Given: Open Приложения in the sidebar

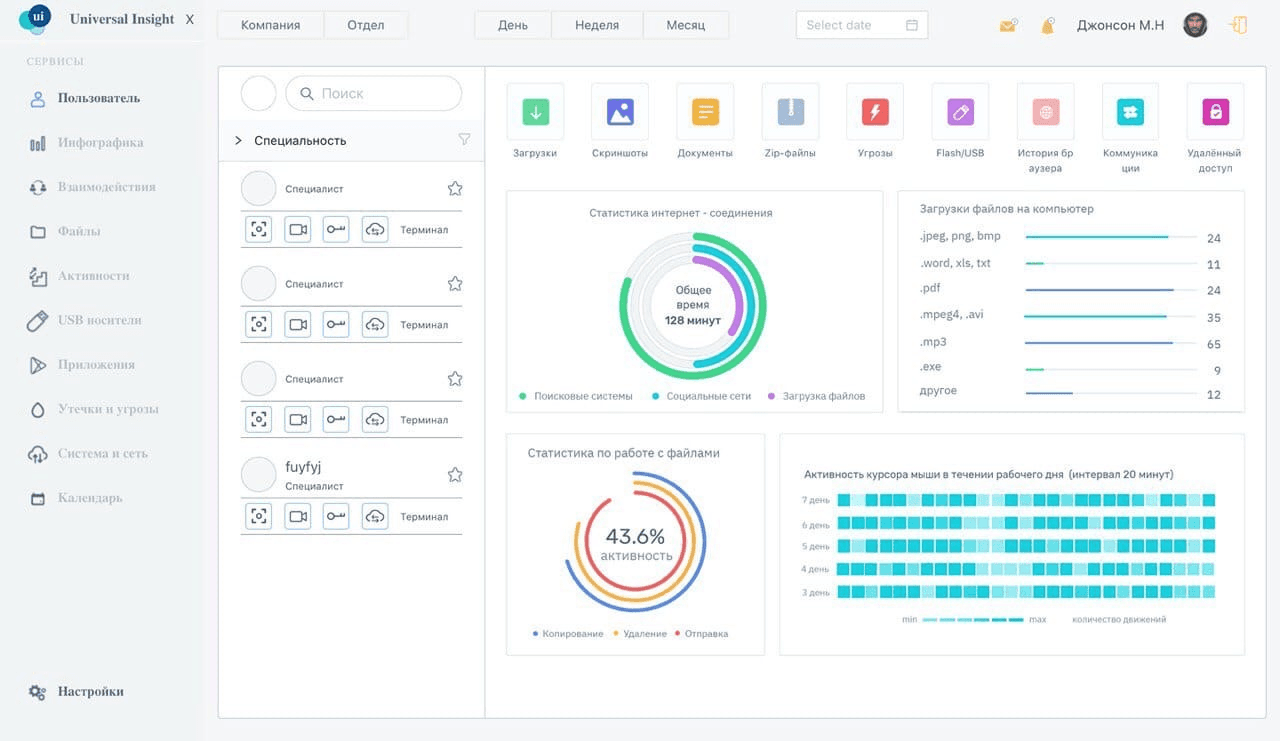Looking at the screenshot, I should [x=96, y=365].
